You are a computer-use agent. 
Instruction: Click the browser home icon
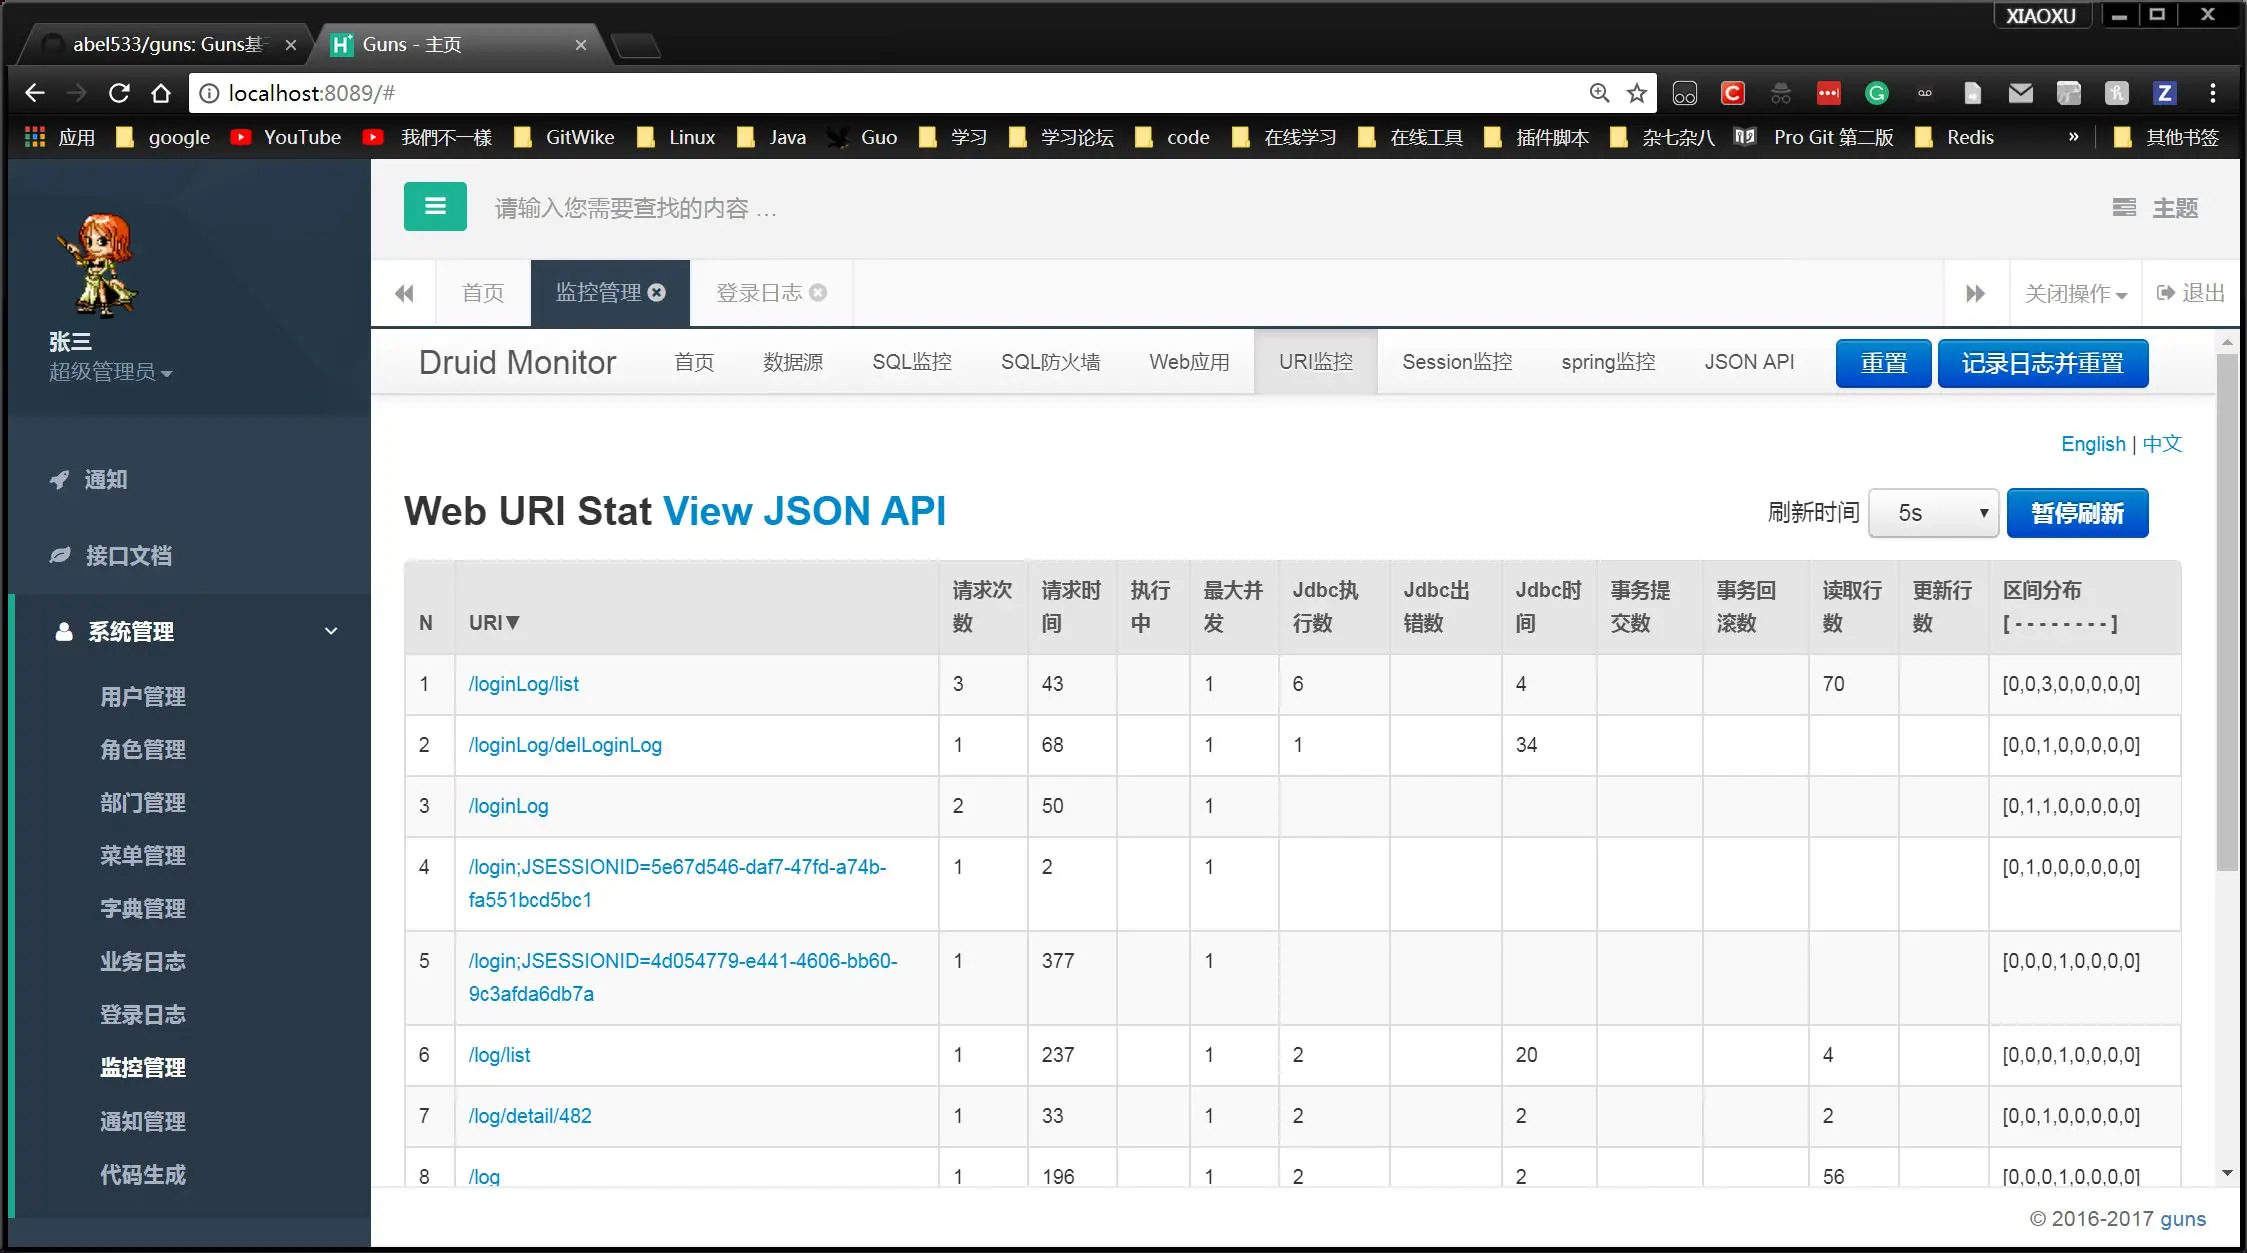pos(161,93)
